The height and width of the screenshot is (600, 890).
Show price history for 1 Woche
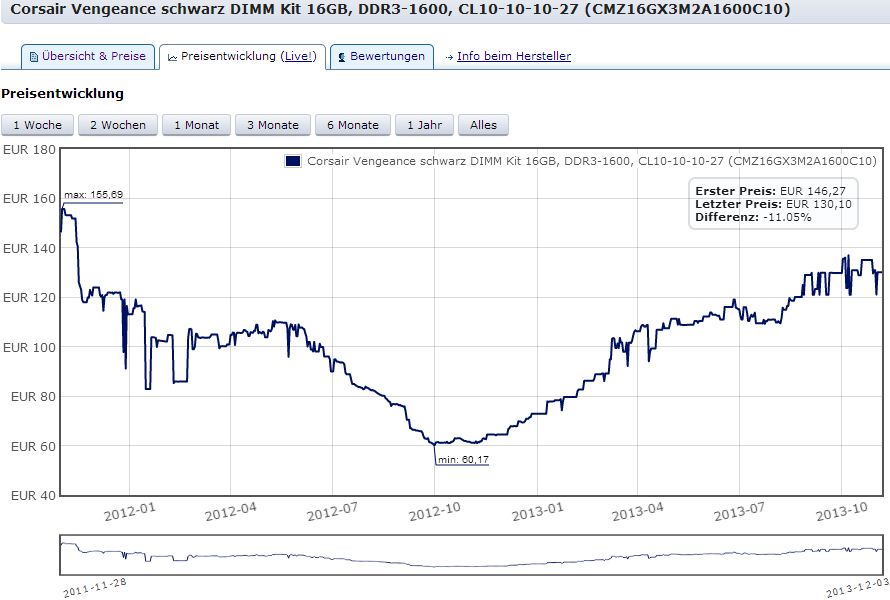pos(37,125)
